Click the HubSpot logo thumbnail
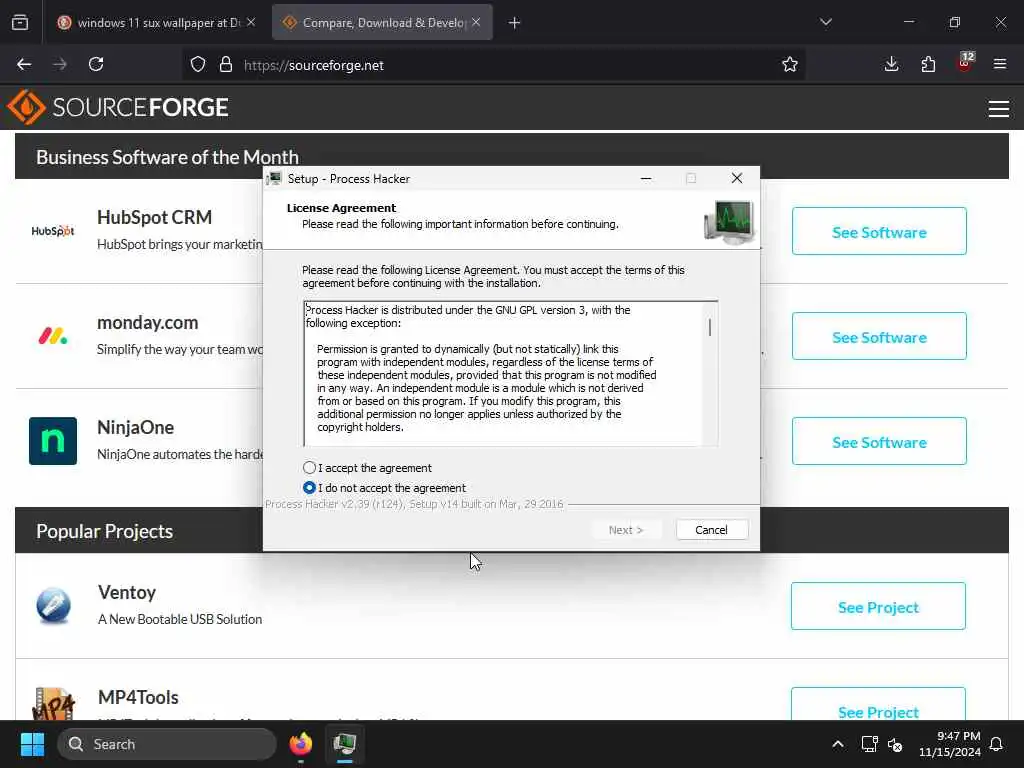 point(53,231)
